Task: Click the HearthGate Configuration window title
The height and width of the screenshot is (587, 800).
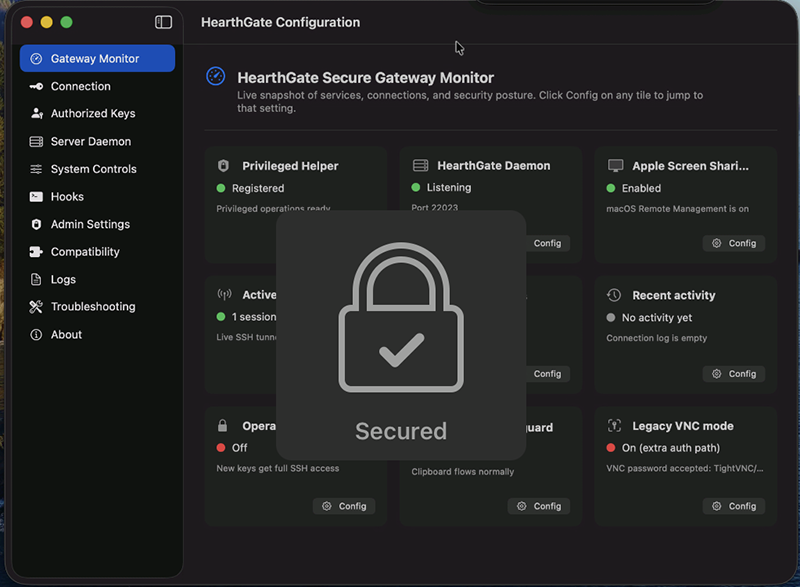Action: [x=280, y=22]
